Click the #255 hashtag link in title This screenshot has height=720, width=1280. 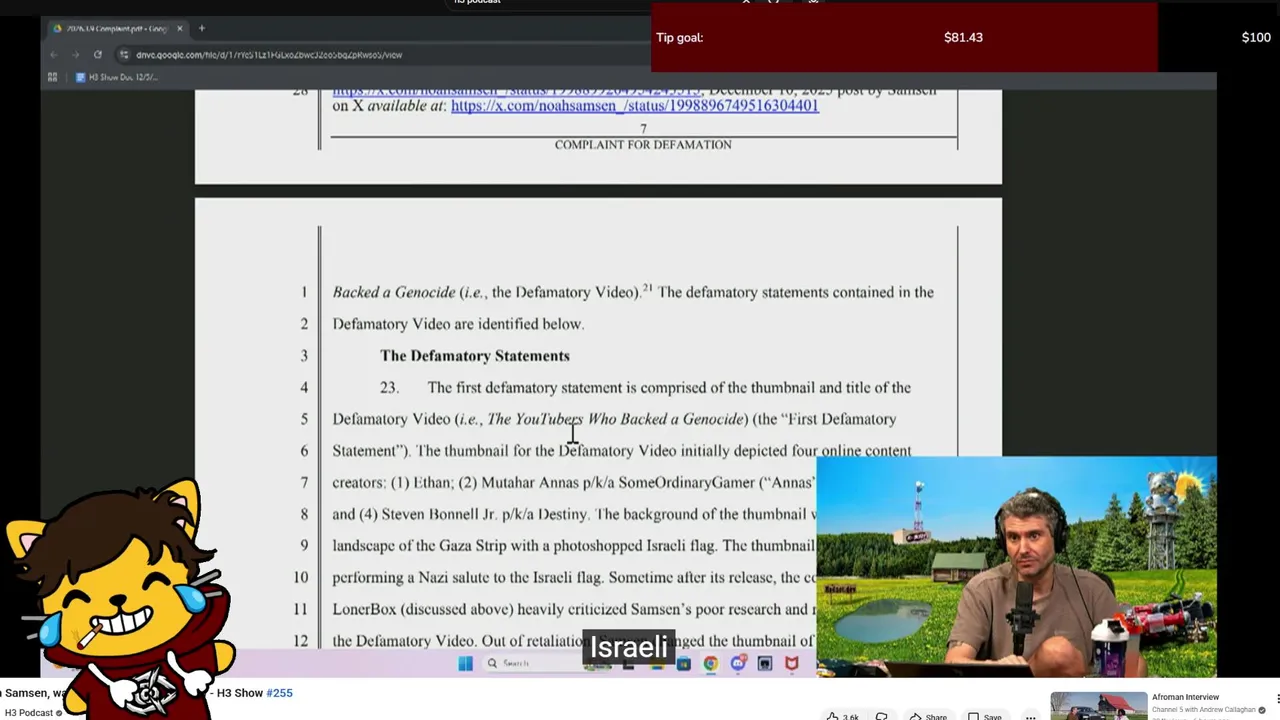[x=279, y=693]
